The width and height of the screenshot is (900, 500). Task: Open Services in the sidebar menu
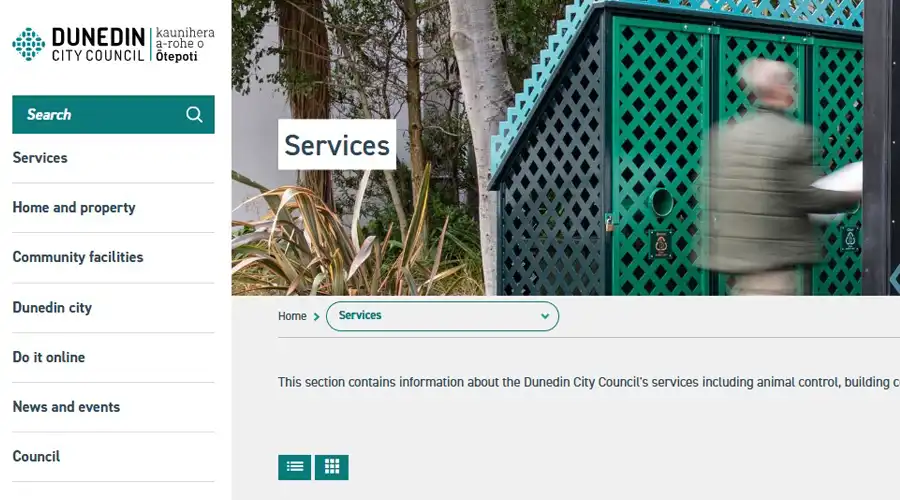click(40, 158)
